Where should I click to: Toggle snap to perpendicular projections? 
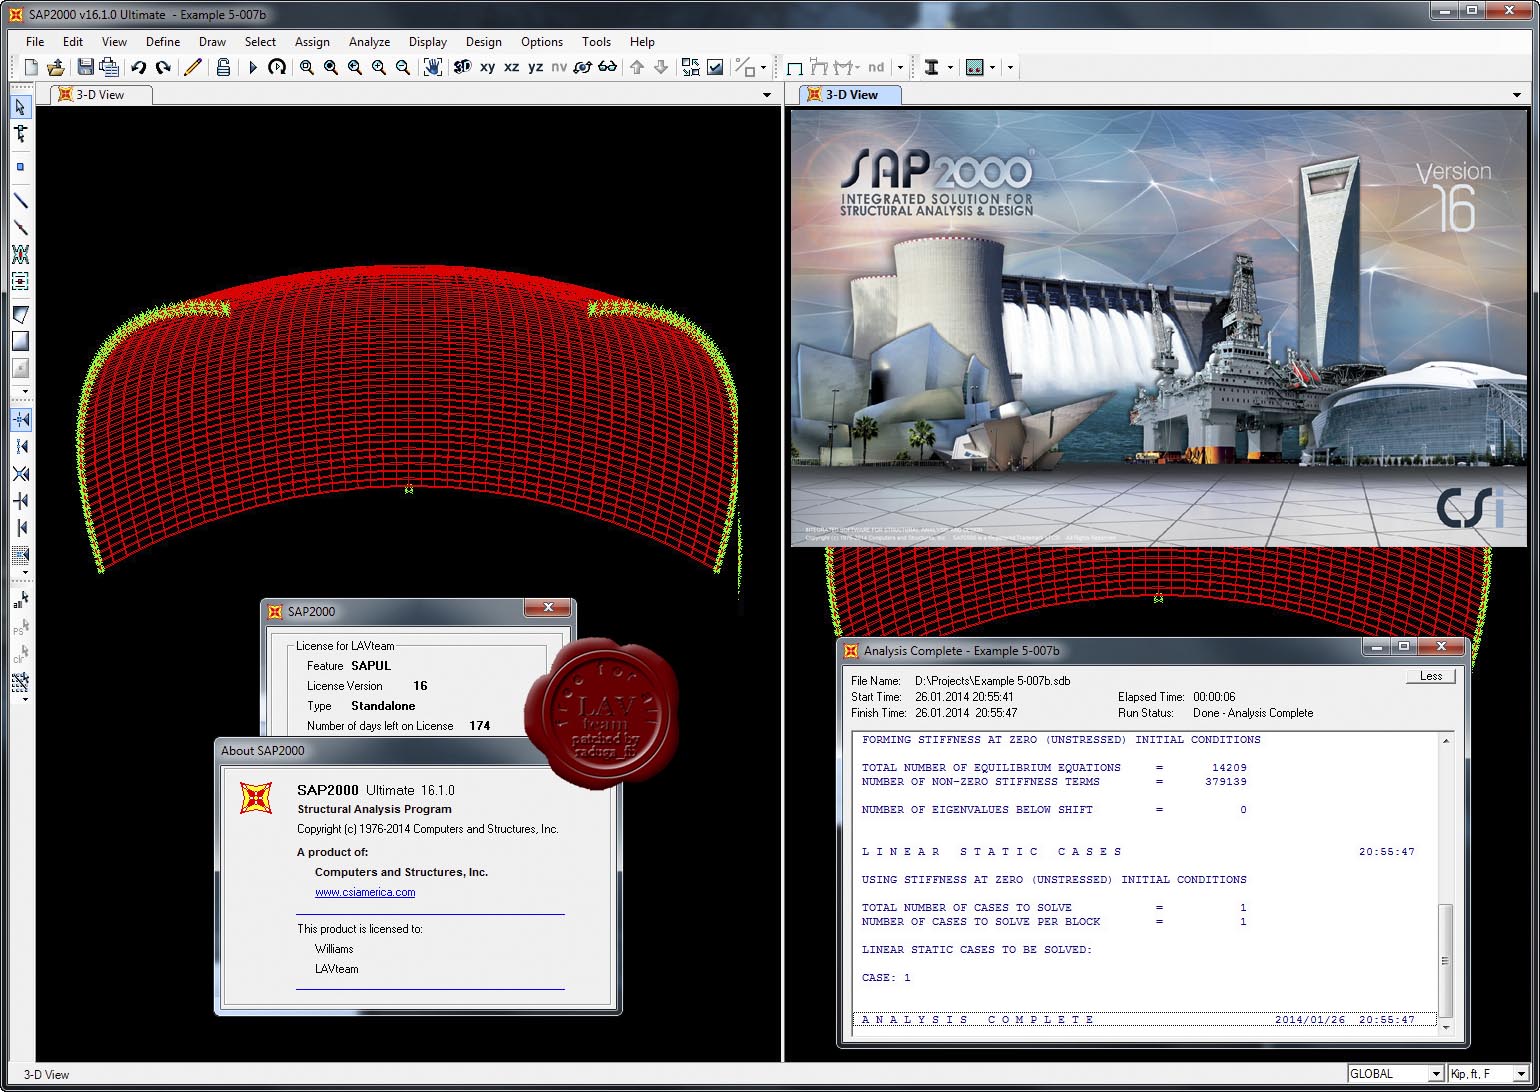coord(20,500)
